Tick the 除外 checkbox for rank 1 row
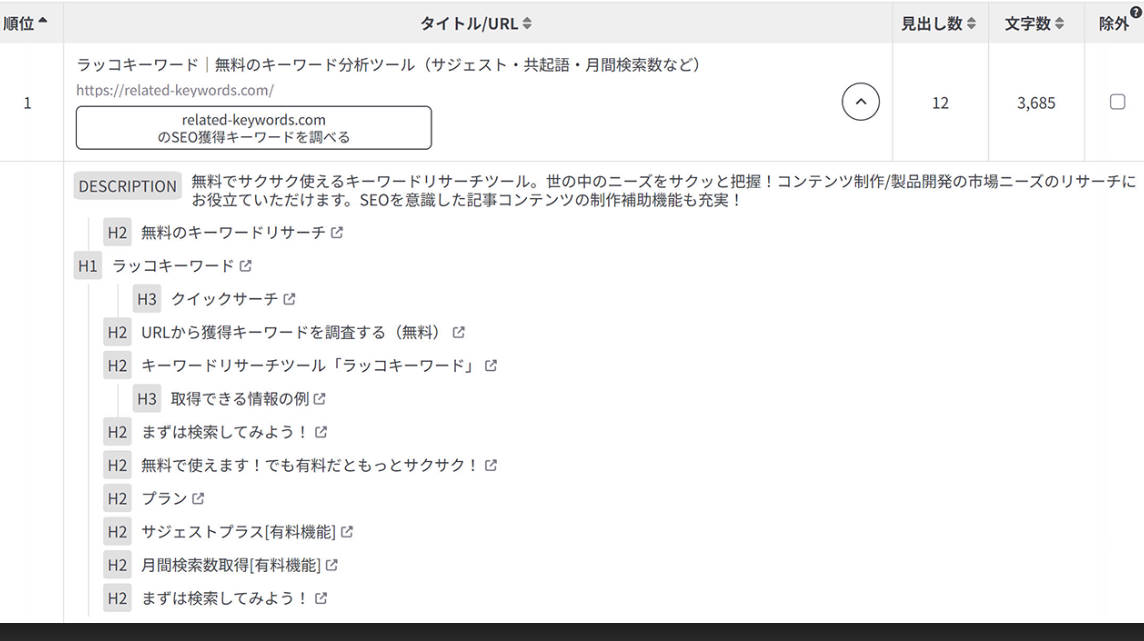The width and height of the screenshot is (1144, 641). tap(1117, 102)
